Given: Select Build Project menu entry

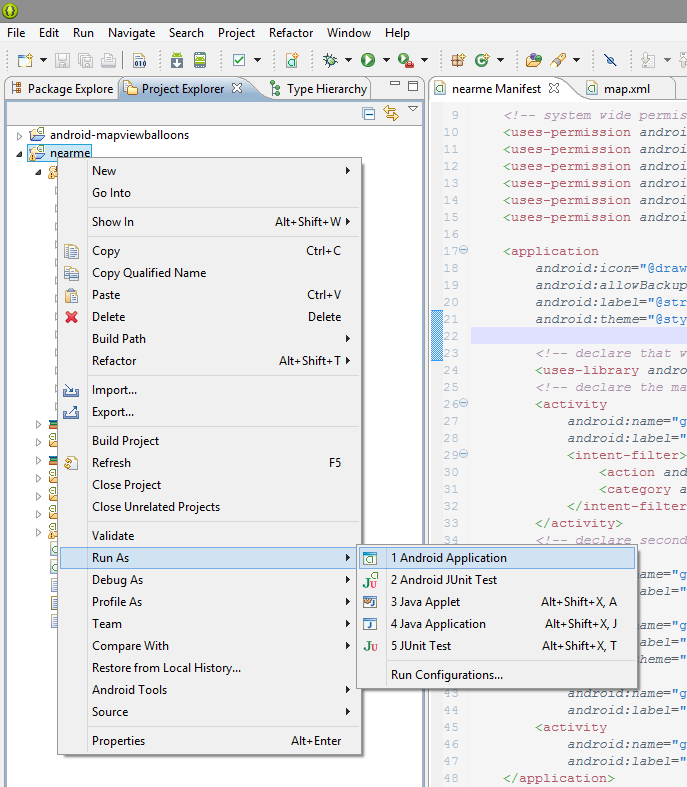Looking at the screenshot, I should pyautogui.click(x=210, y=441).
